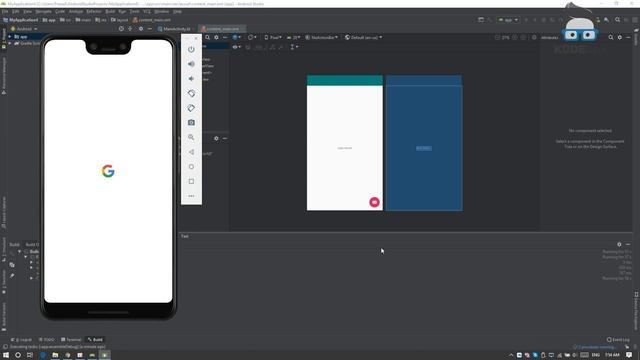The image size is (640, 360).
Task: Open the NoActionBar theme dropdown
Action: pyautogui.click(x=322, y=38)
